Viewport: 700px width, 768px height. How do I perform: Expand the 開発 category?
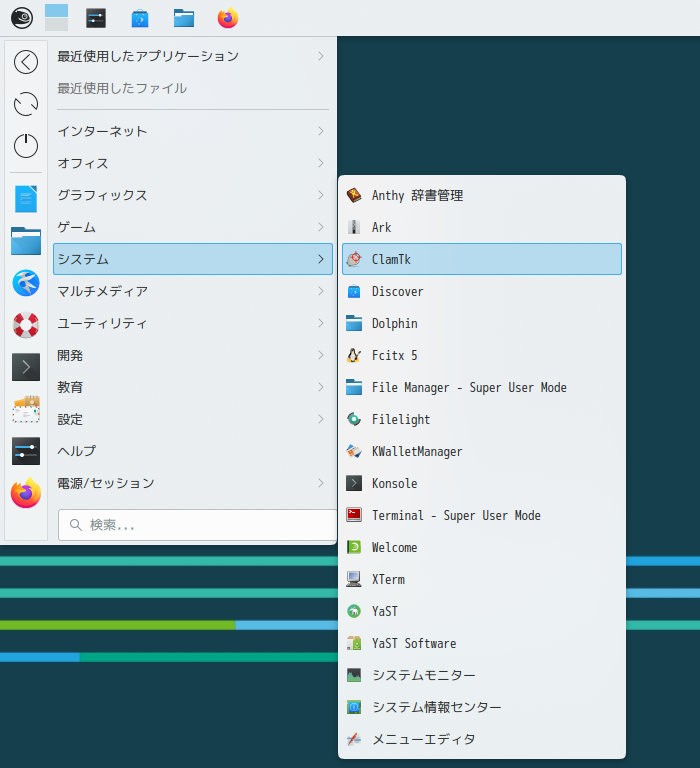(193, 355)
